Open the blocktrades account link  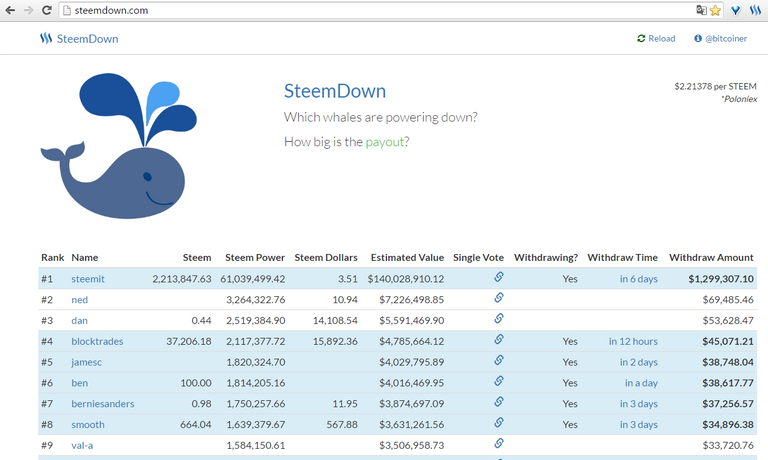[x=97, y=341]
